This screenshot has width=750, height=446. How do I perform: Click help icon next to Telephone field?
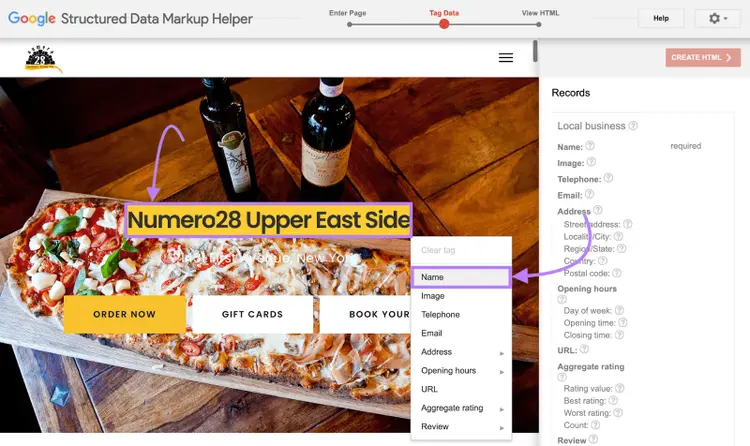click(608, 178)
